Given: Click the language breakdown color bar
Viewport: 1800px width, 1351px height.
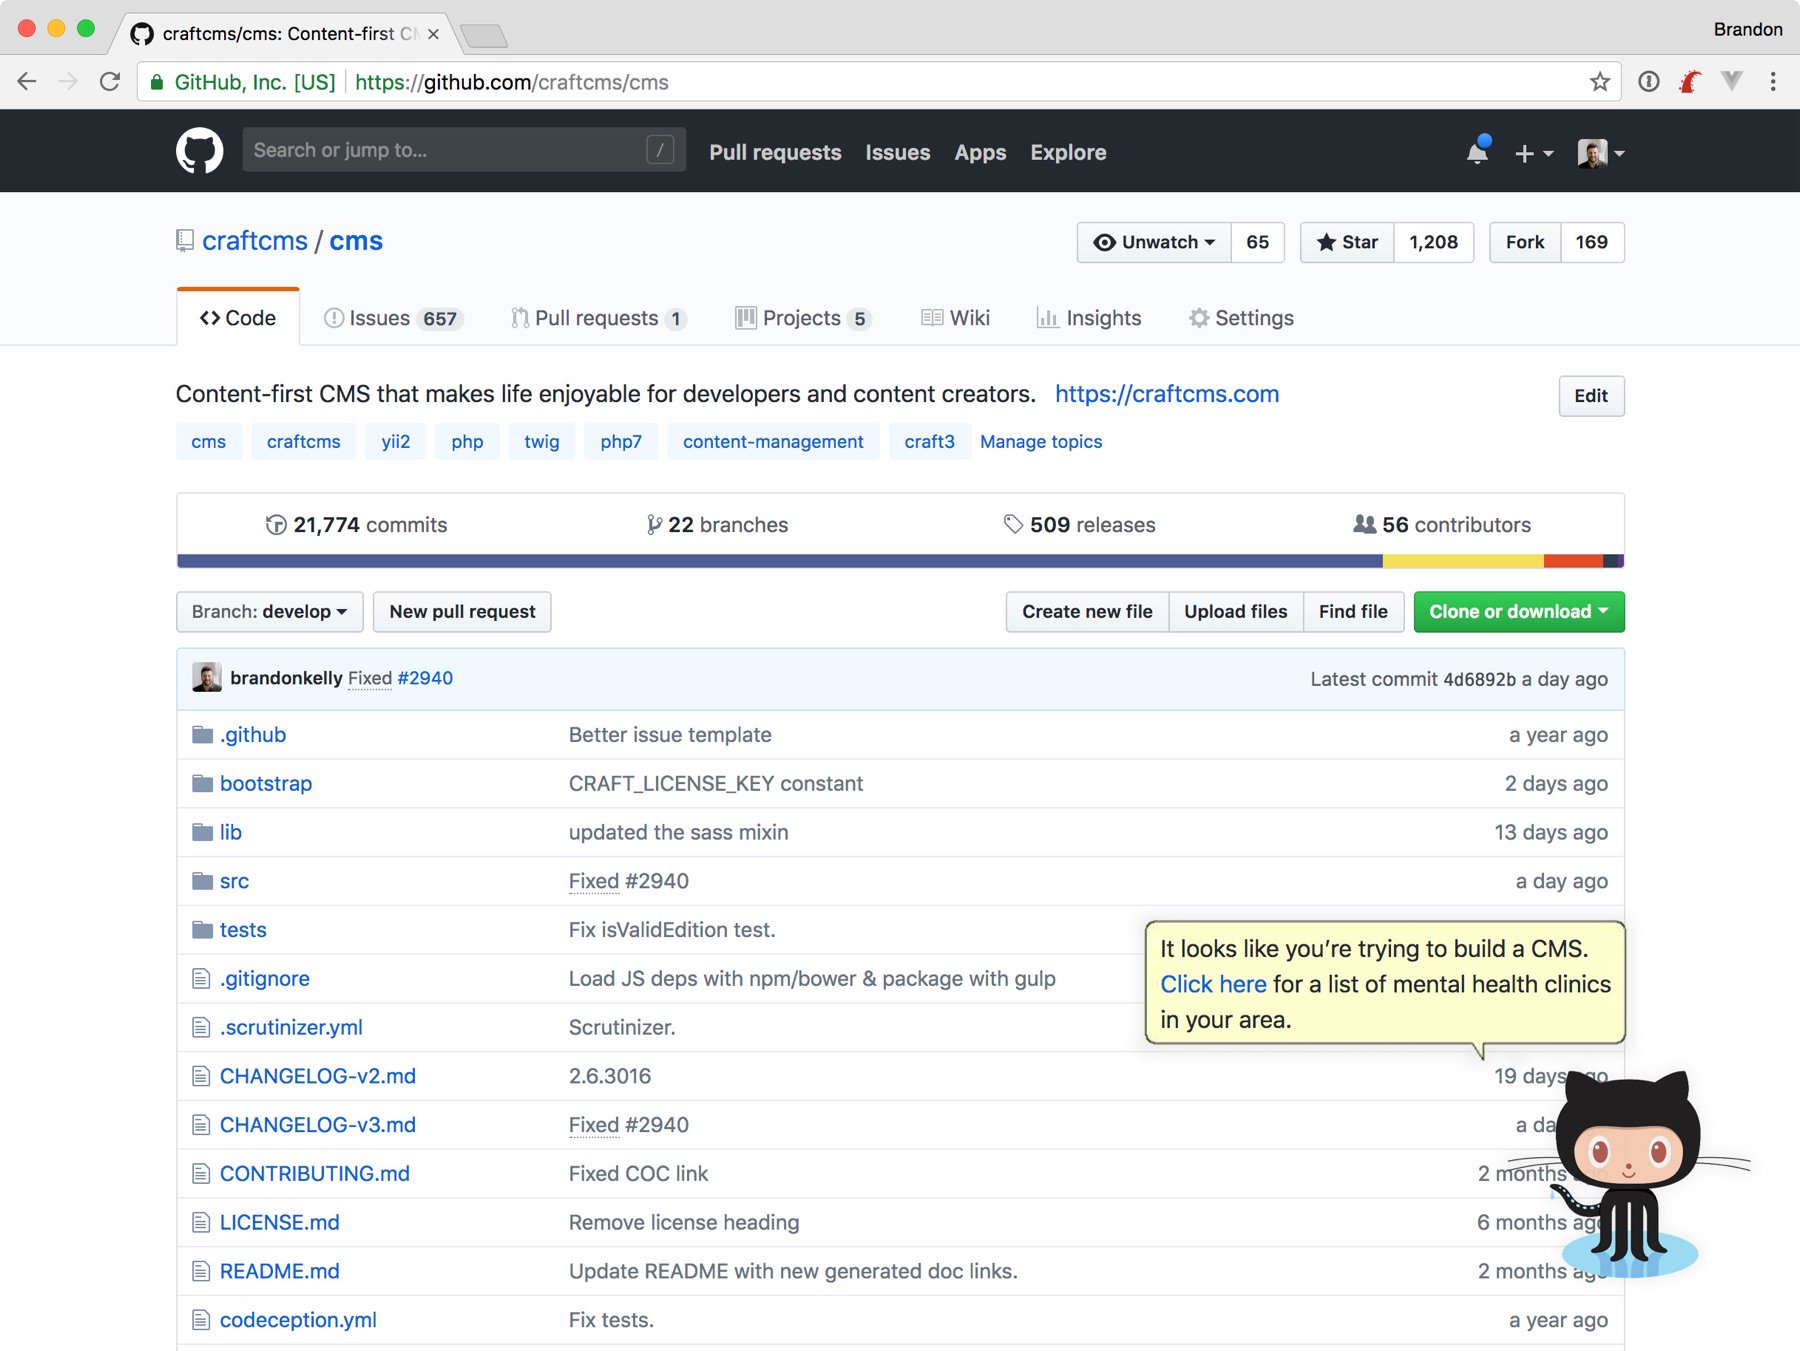Looking at the screenshot, I should click(x=900, y=561).
